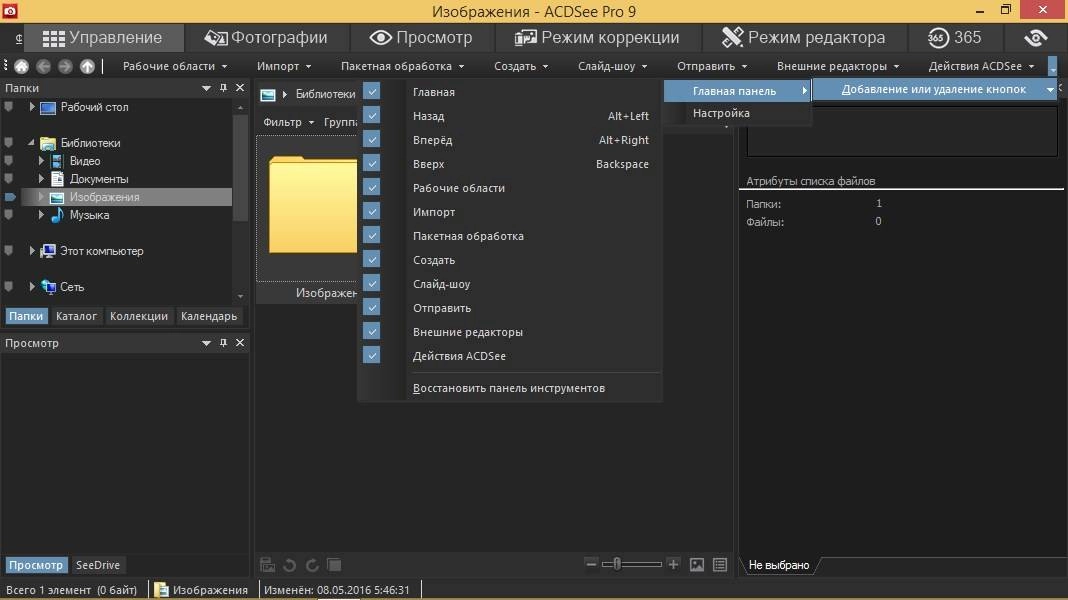The image size is (1068, 600).
Task: Close the Просмотр panel
Action: click(x=240, y=343)
